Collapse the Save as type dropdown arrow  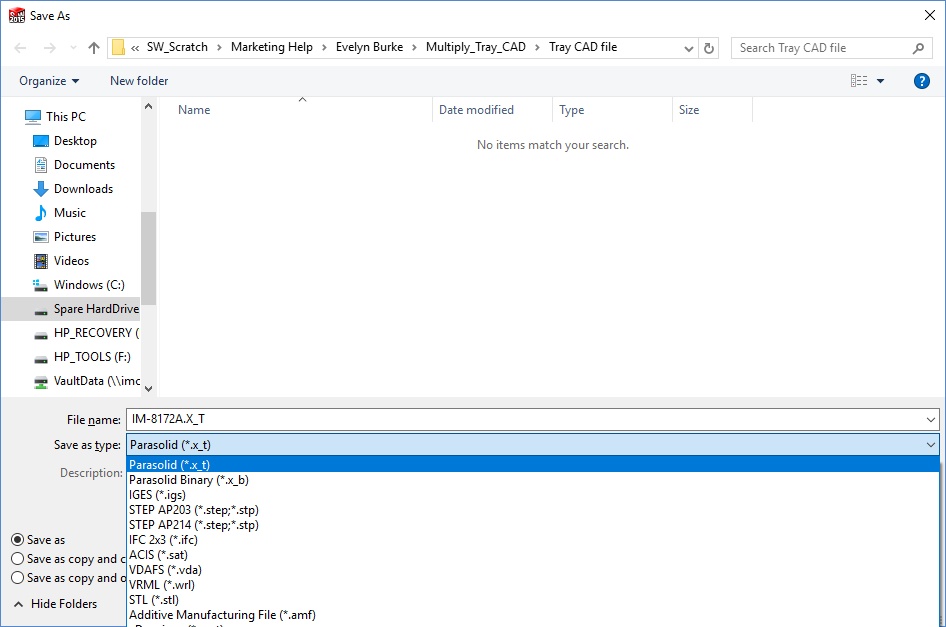click(x=930, y=445)
